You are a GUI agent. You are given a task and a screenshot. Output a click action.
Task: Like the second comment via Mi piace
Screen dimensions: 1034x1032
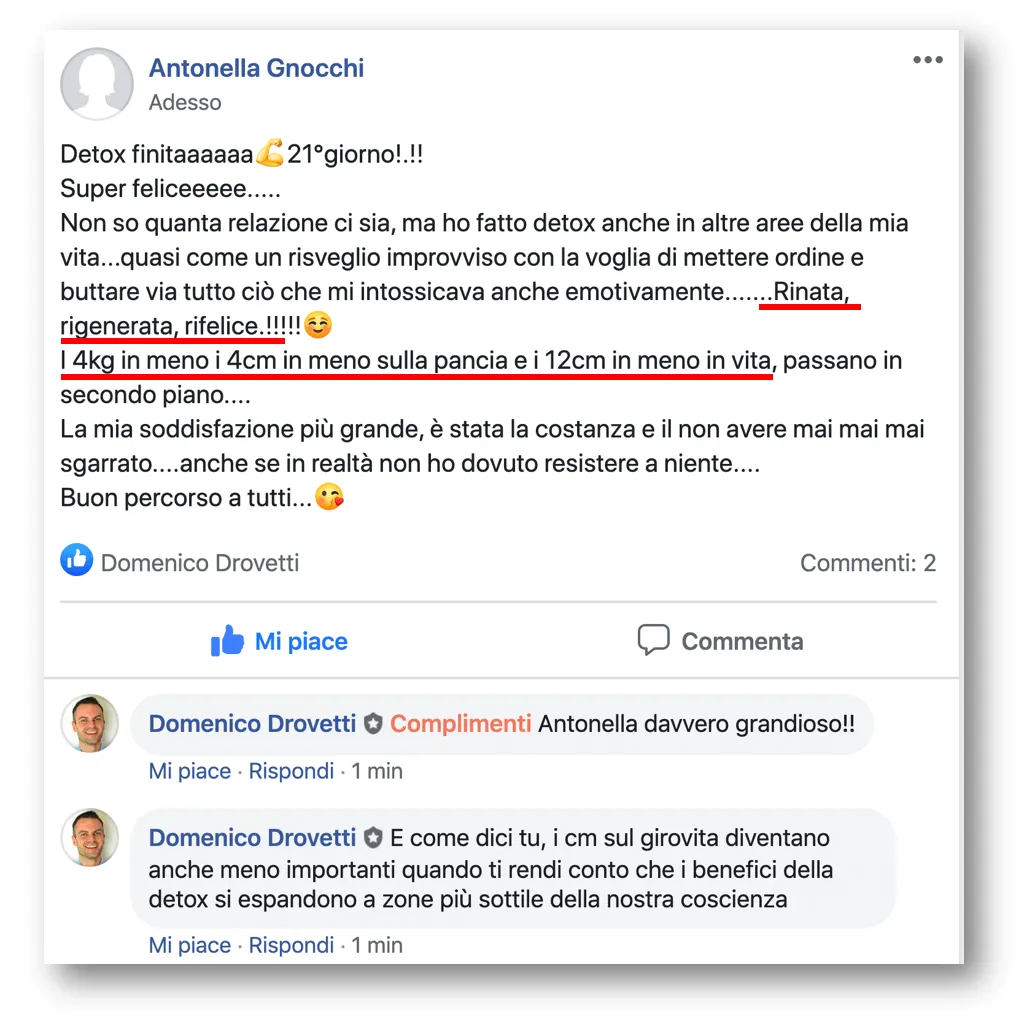[x=190, y=945]
